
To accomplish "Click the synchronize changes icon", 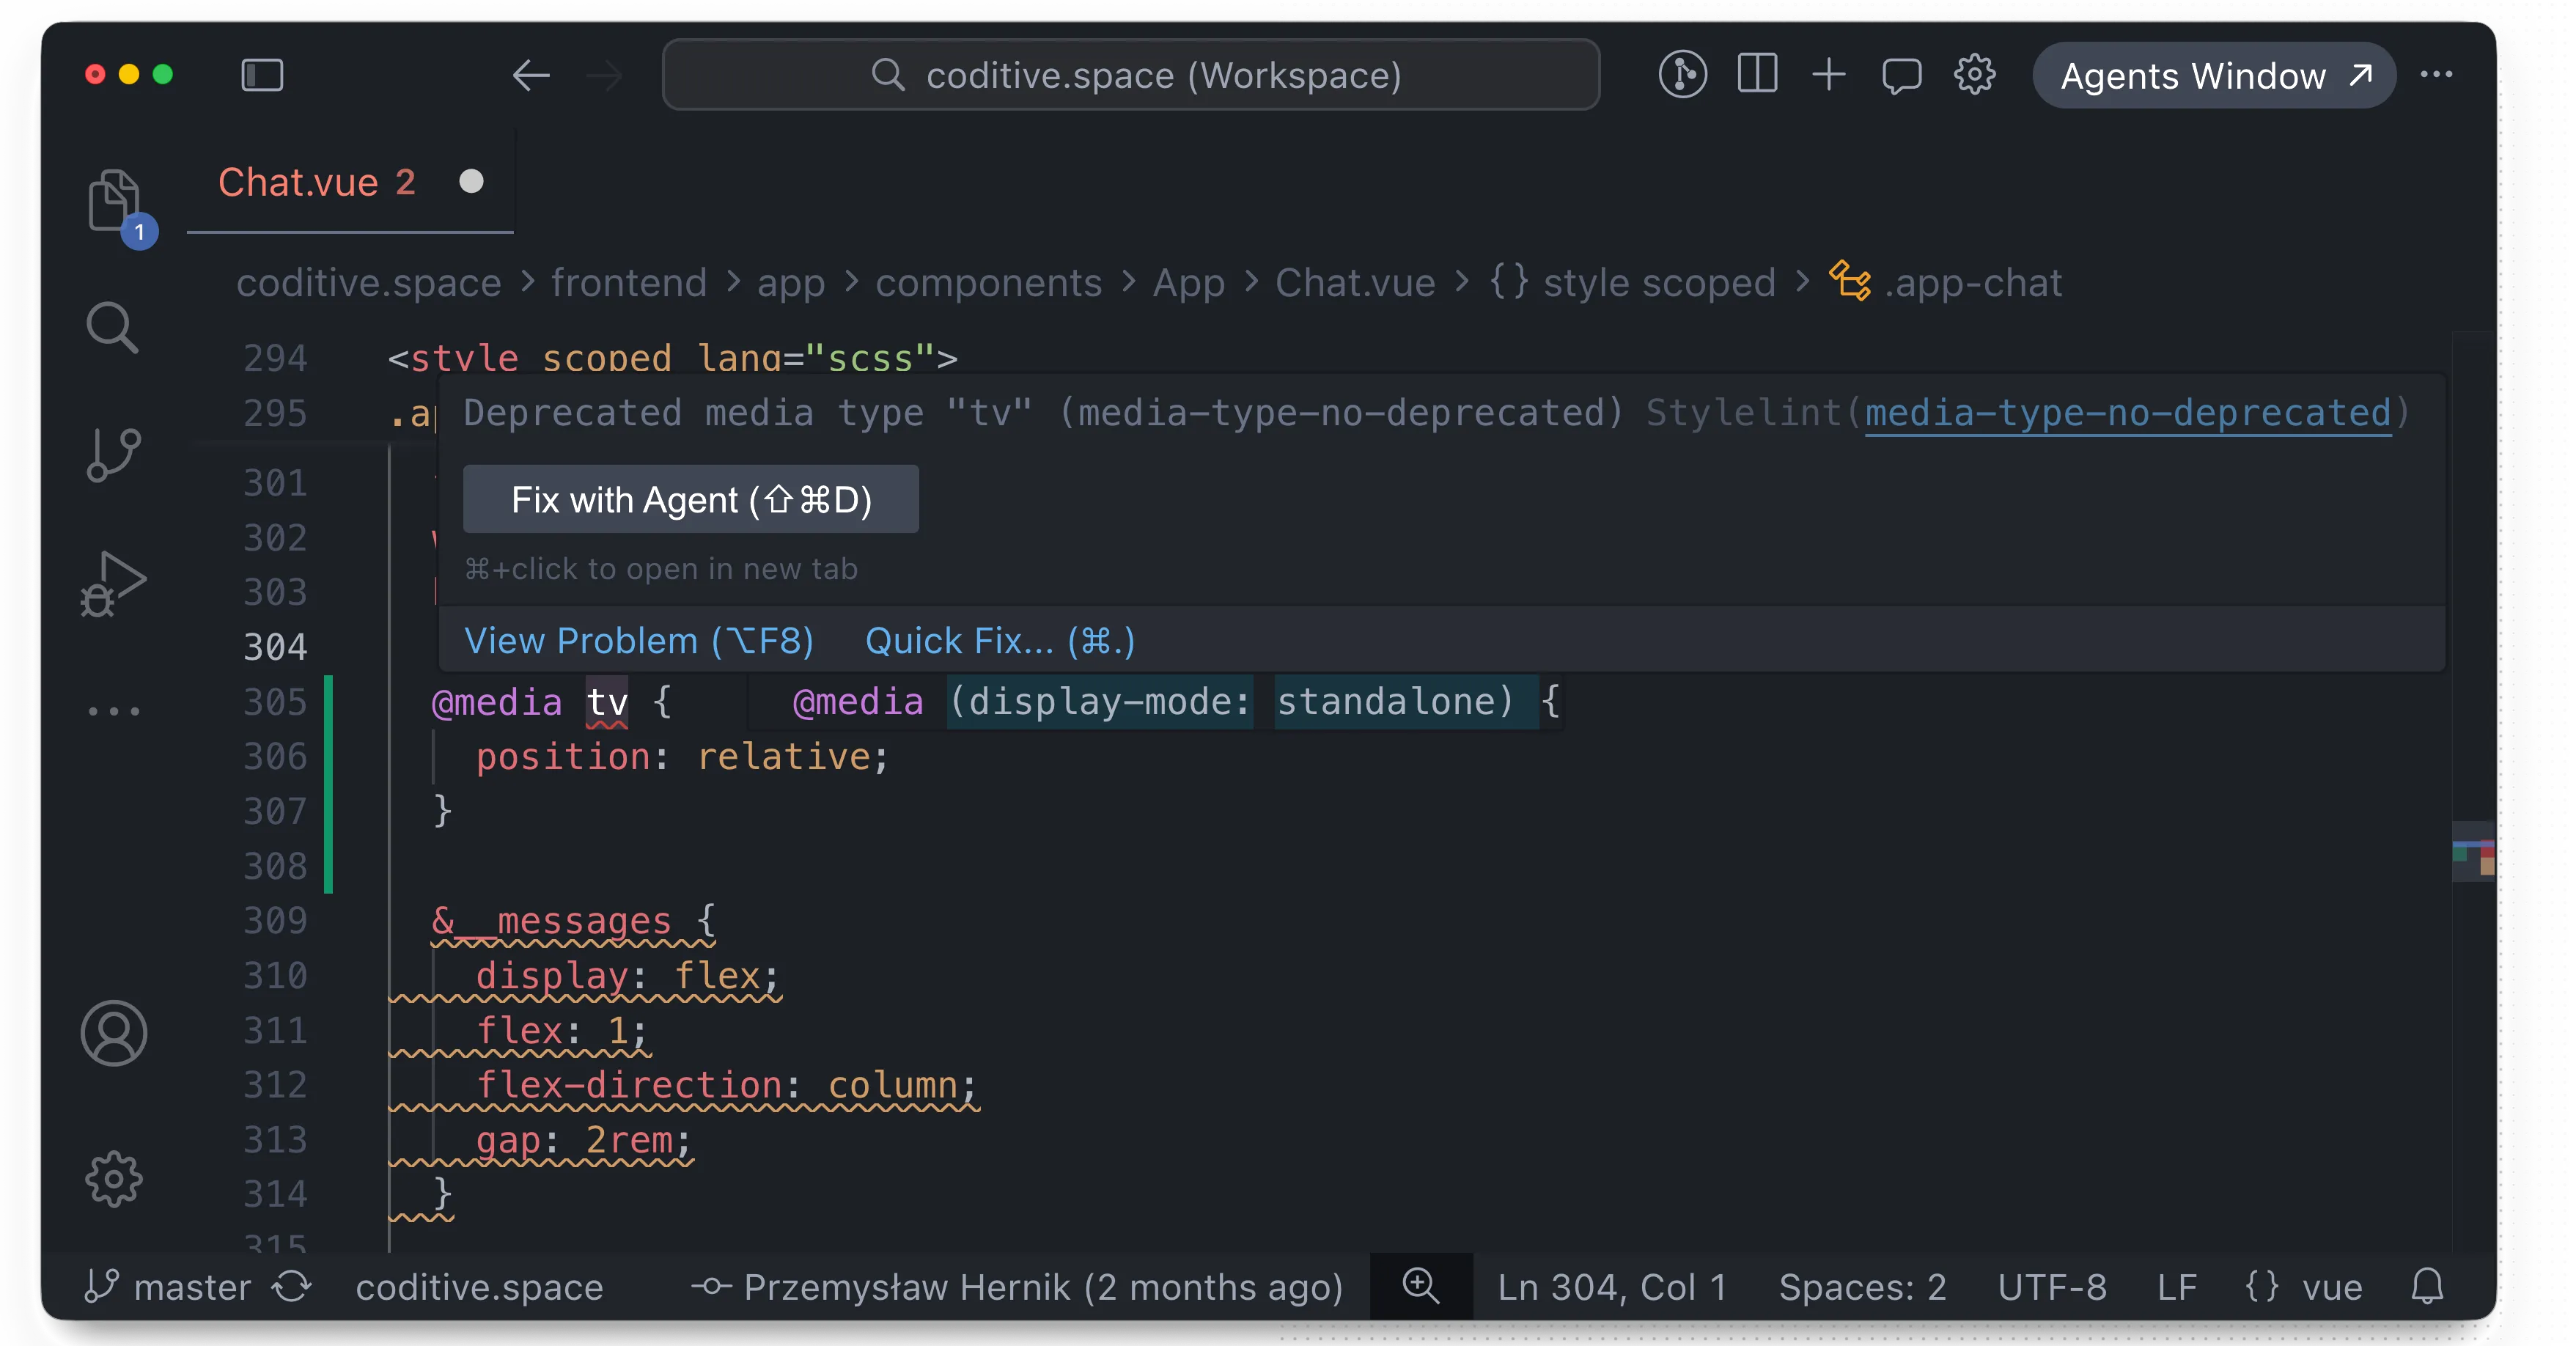I will pyautogui.click(x=292, y=1287).
